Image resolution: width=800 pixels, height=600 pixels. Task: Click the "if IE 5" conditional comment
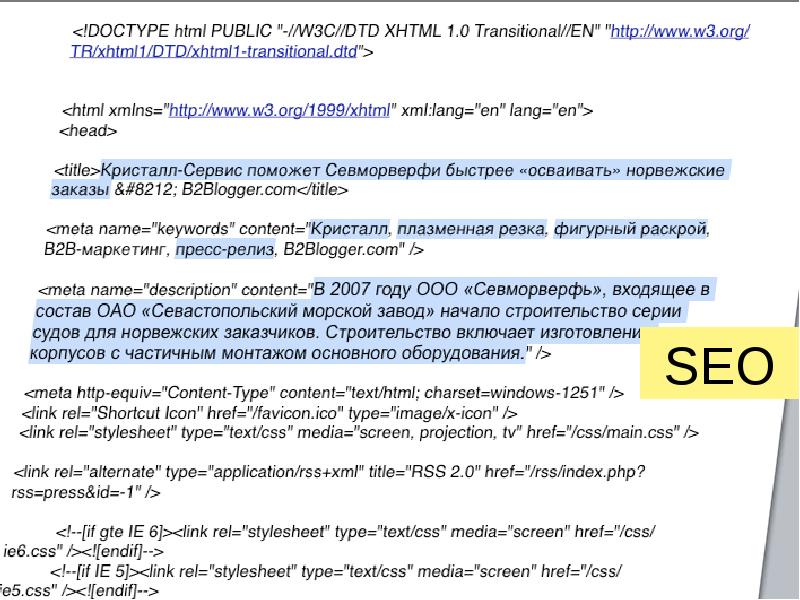pos(100,571)
